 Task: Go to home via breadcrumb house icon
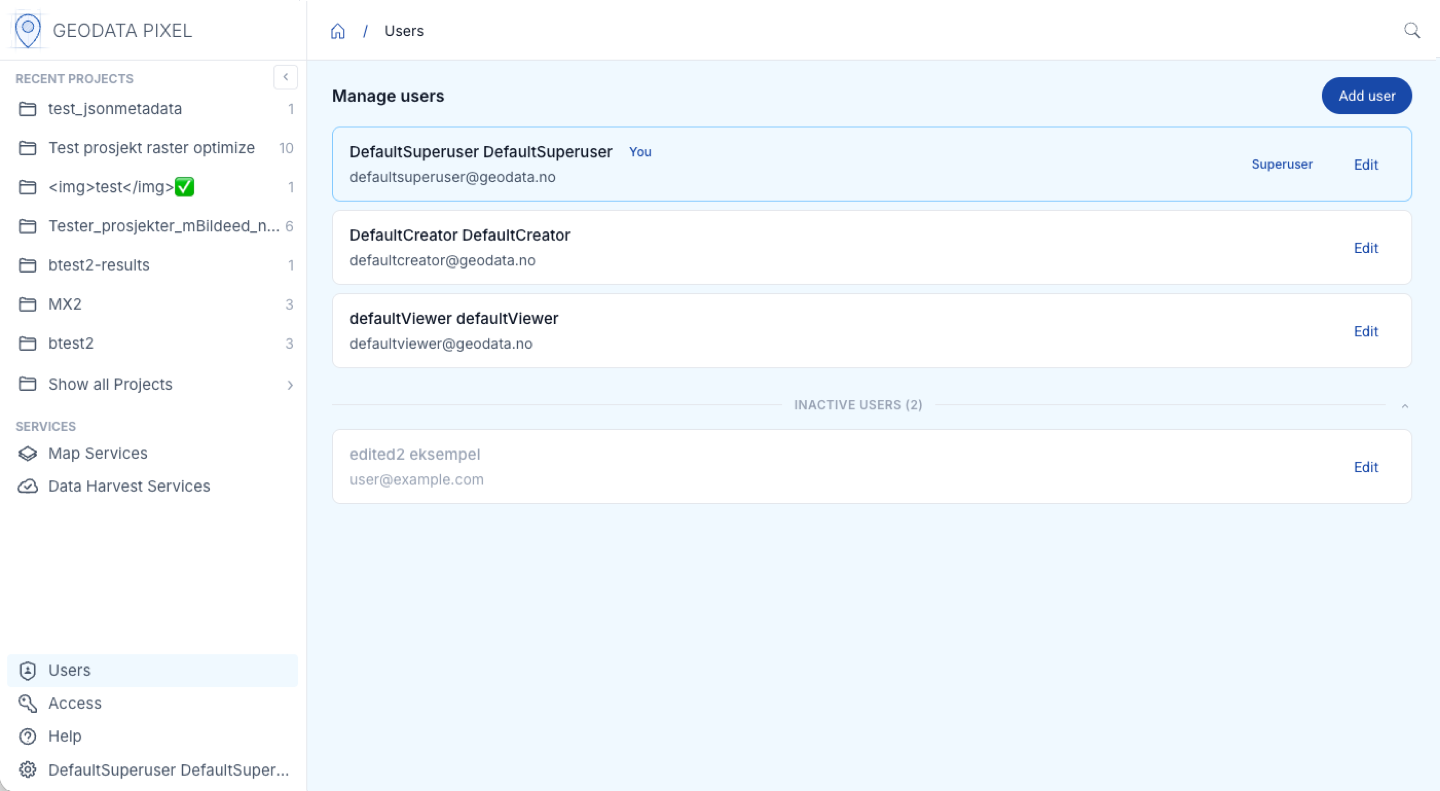pos(338,31)
